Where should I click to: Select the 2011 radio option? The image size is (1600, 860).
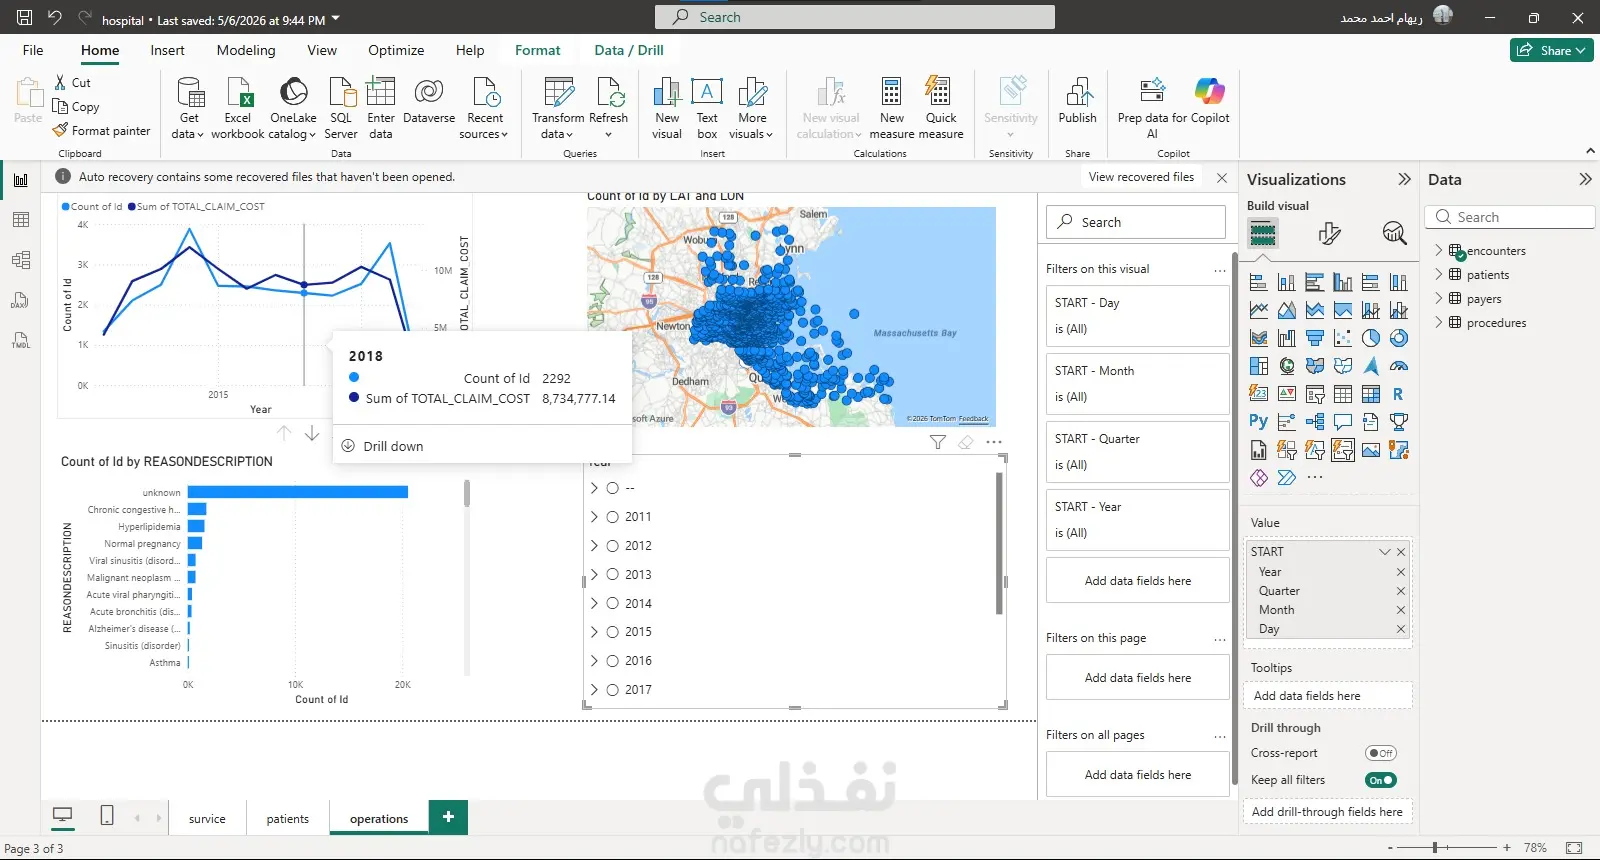pyautogui.click(x=613, y=517)
